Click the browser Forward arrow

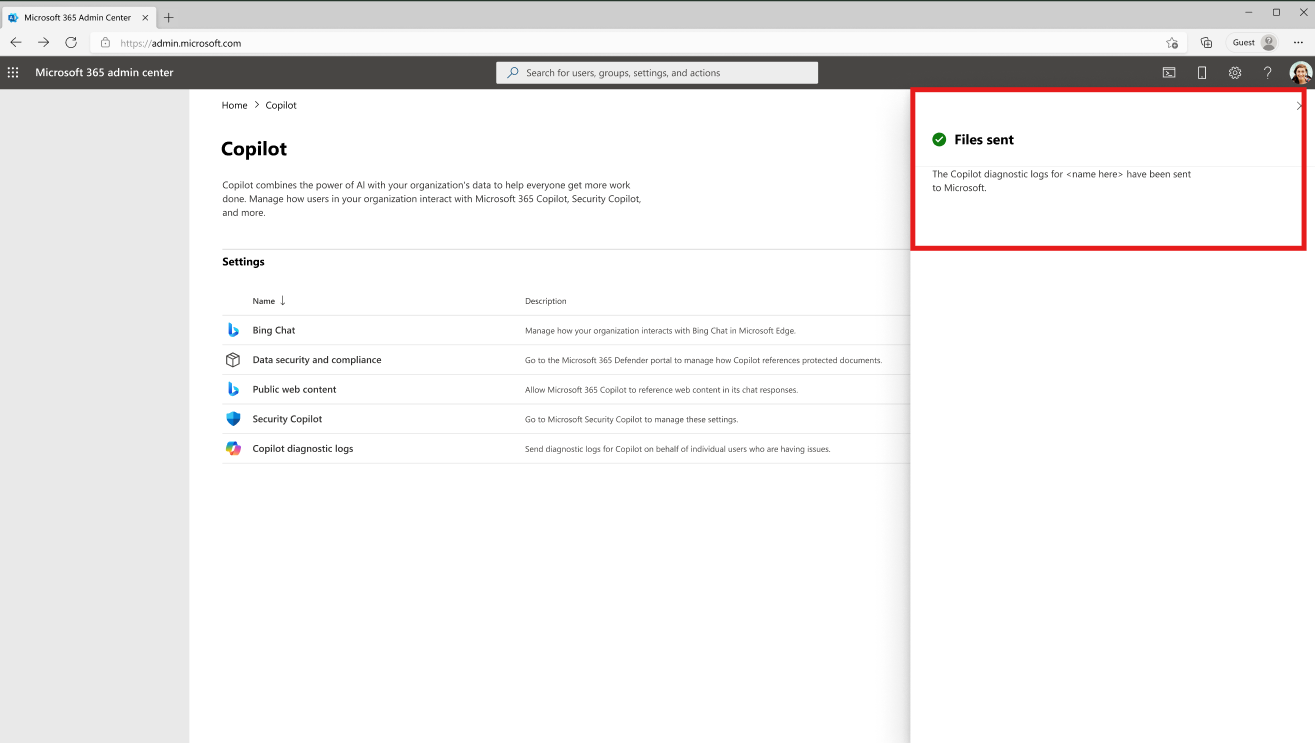pos(43,43)
